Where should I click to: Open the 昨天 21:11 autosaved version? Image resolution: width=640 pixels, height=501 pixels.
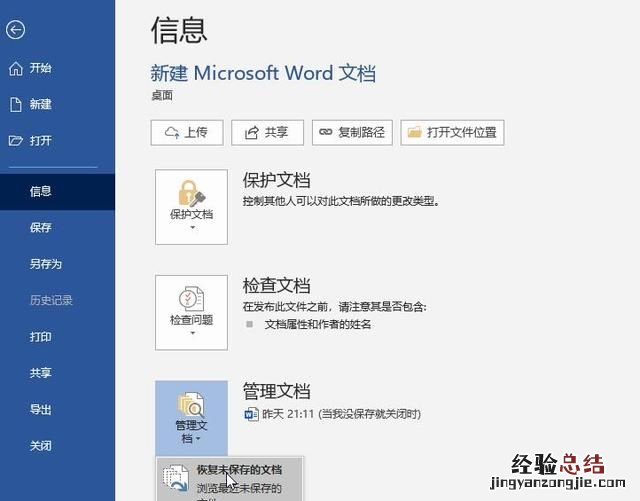click(333, 414)
